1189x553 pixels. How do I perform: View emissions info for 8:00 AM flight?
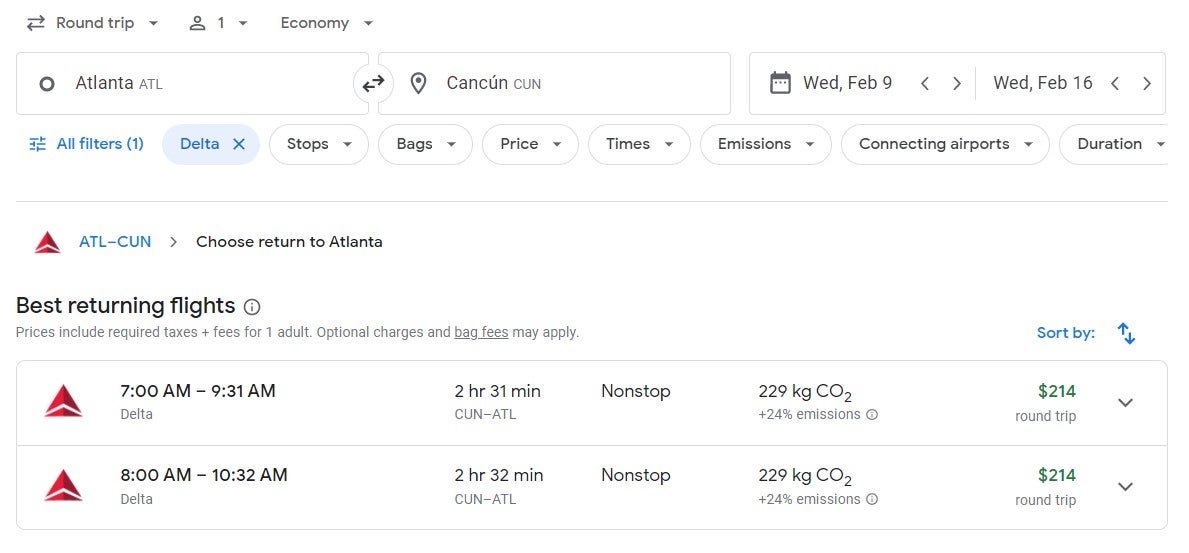[872, 500]
